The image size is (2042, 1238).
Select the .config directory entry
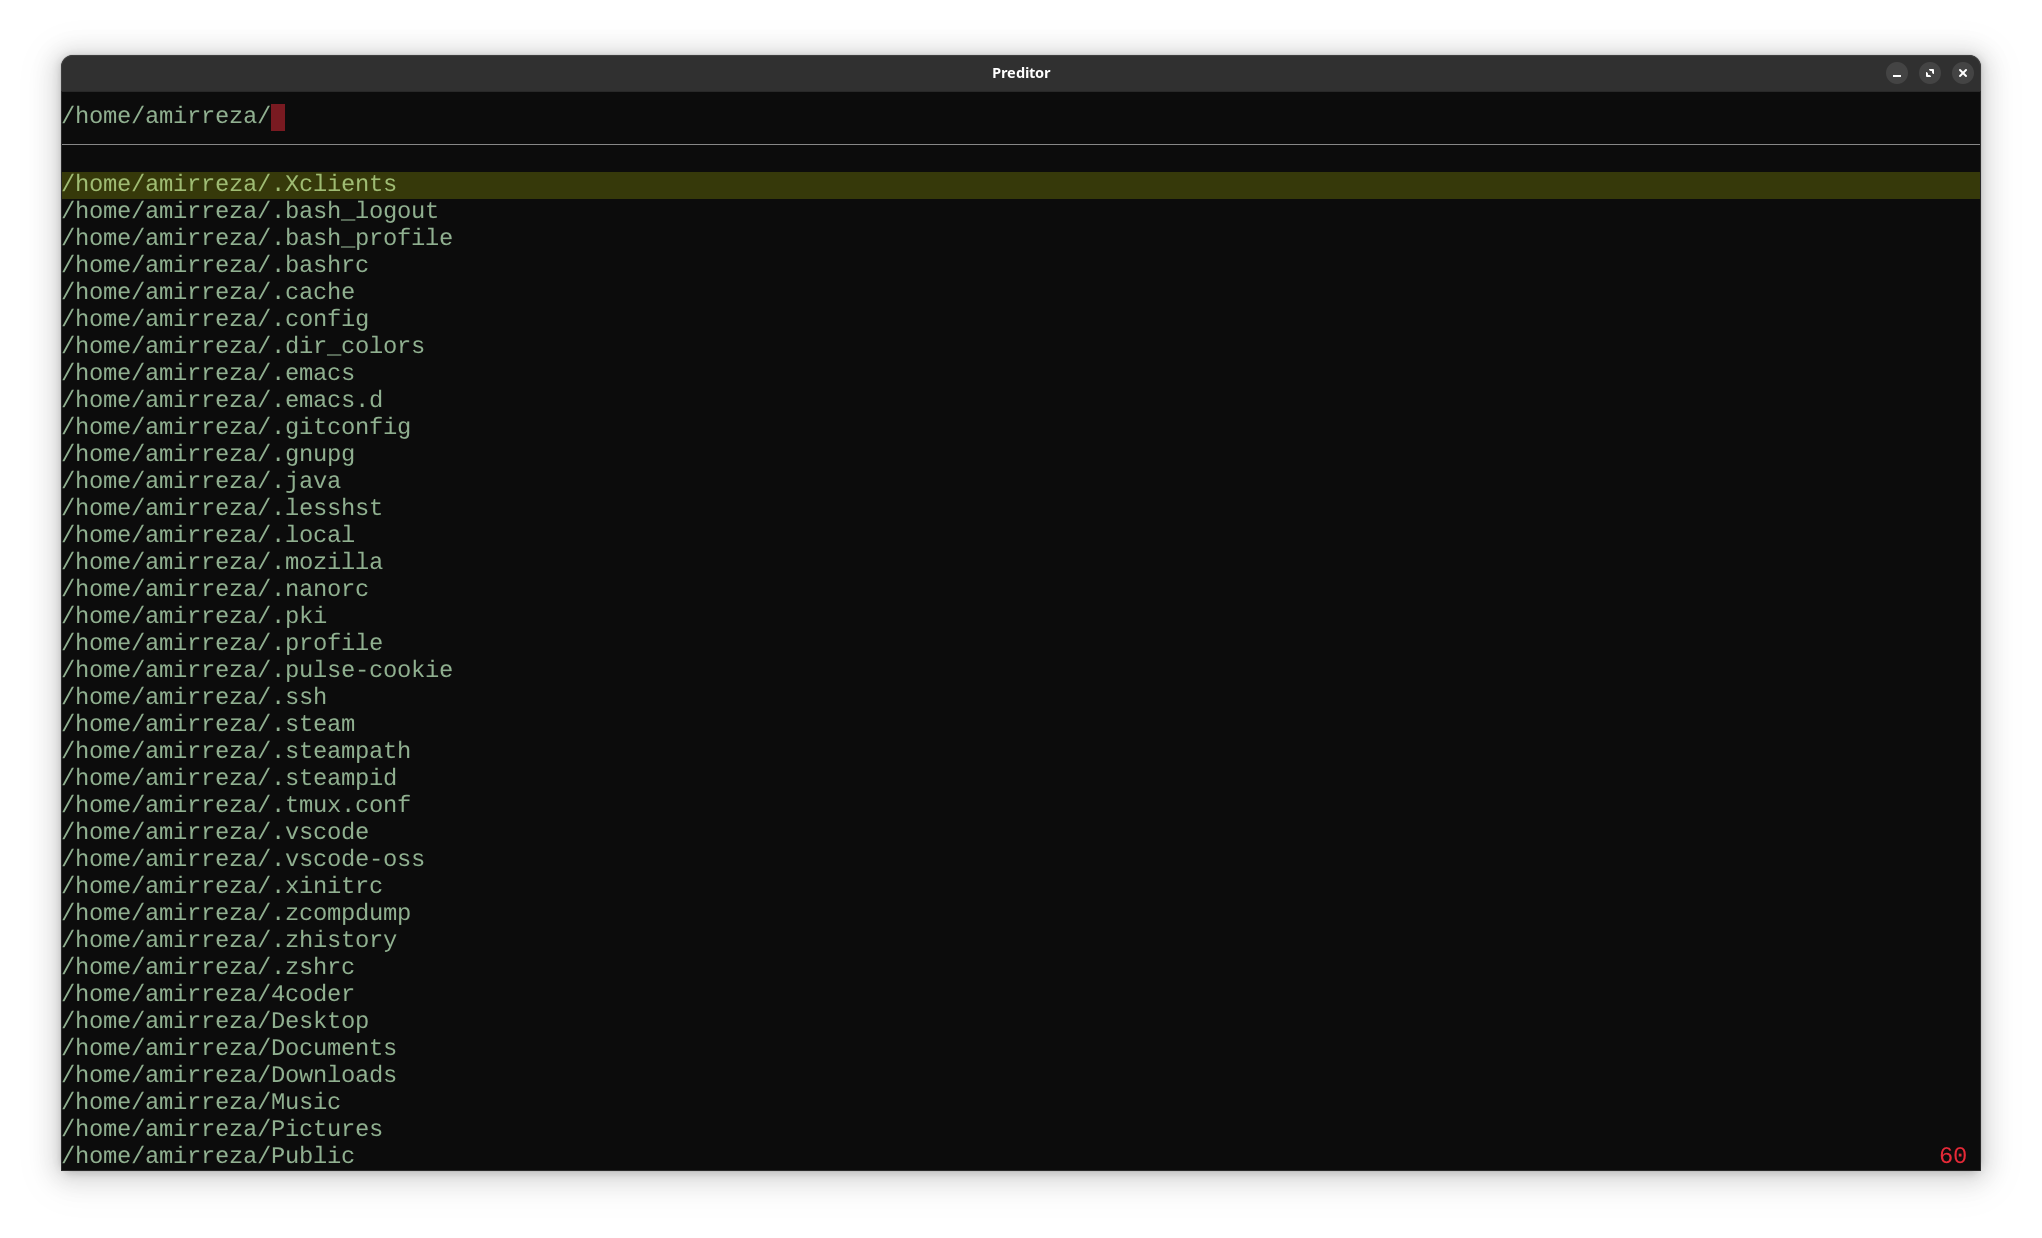tap(216, 320)
